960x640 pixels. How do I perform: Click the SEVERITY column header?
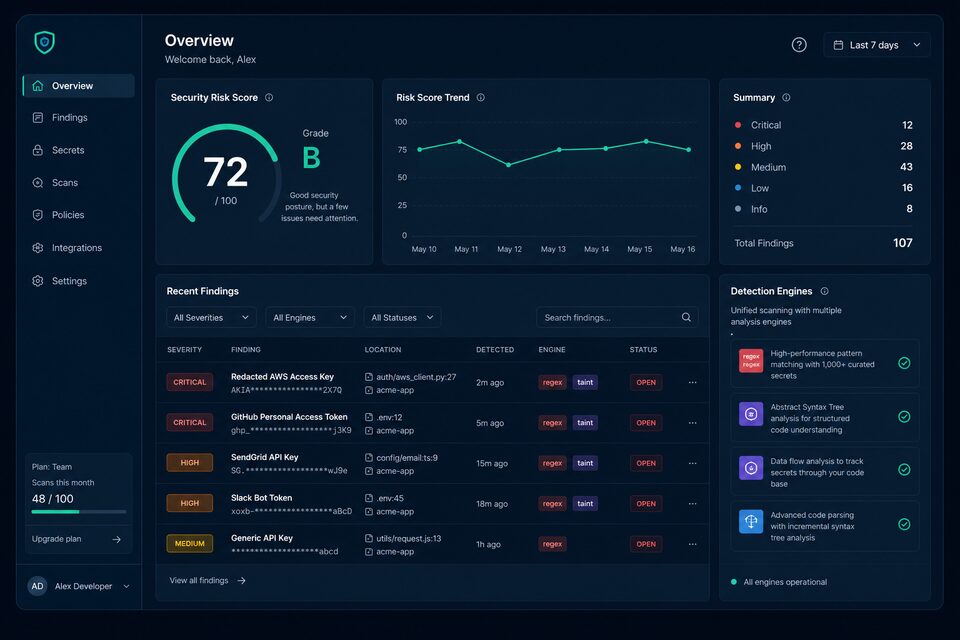click(x=184, y=350)
